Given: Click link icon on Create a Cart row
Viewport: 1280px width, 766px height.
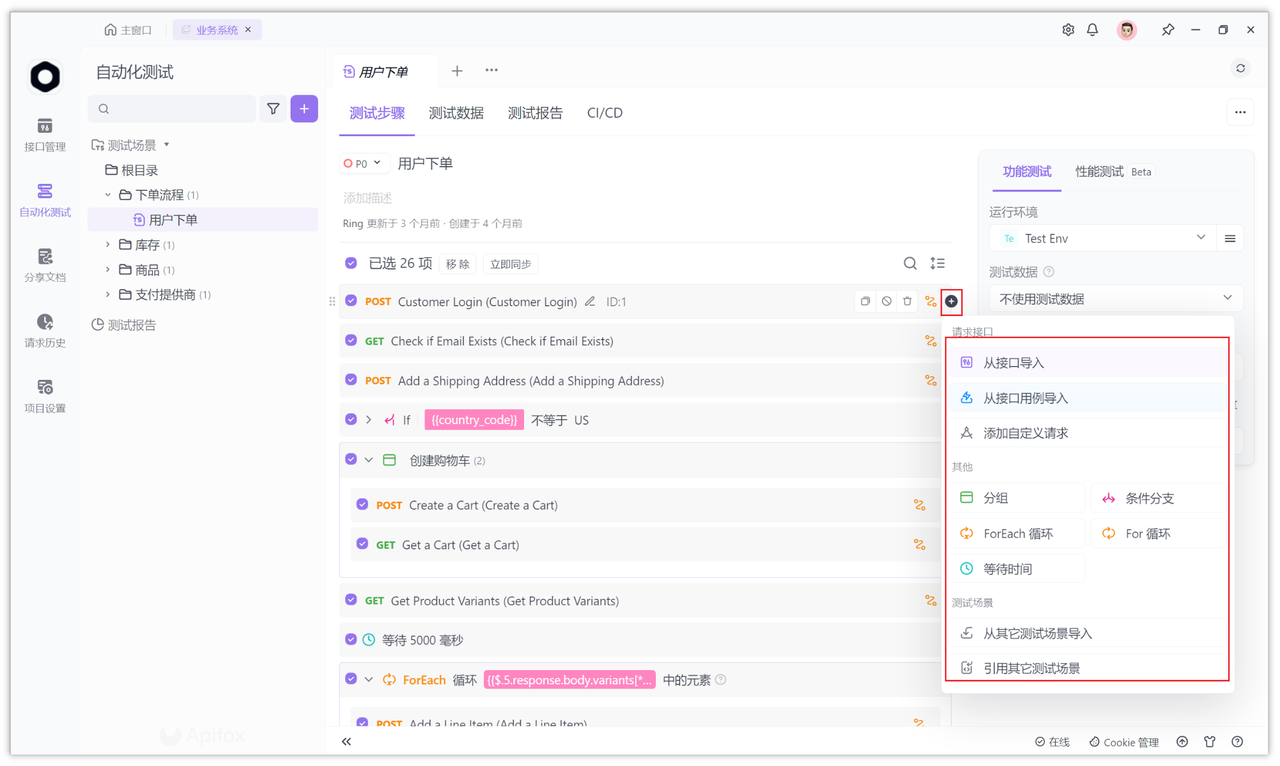Looking at the screenshot, I should click(919, 505).
